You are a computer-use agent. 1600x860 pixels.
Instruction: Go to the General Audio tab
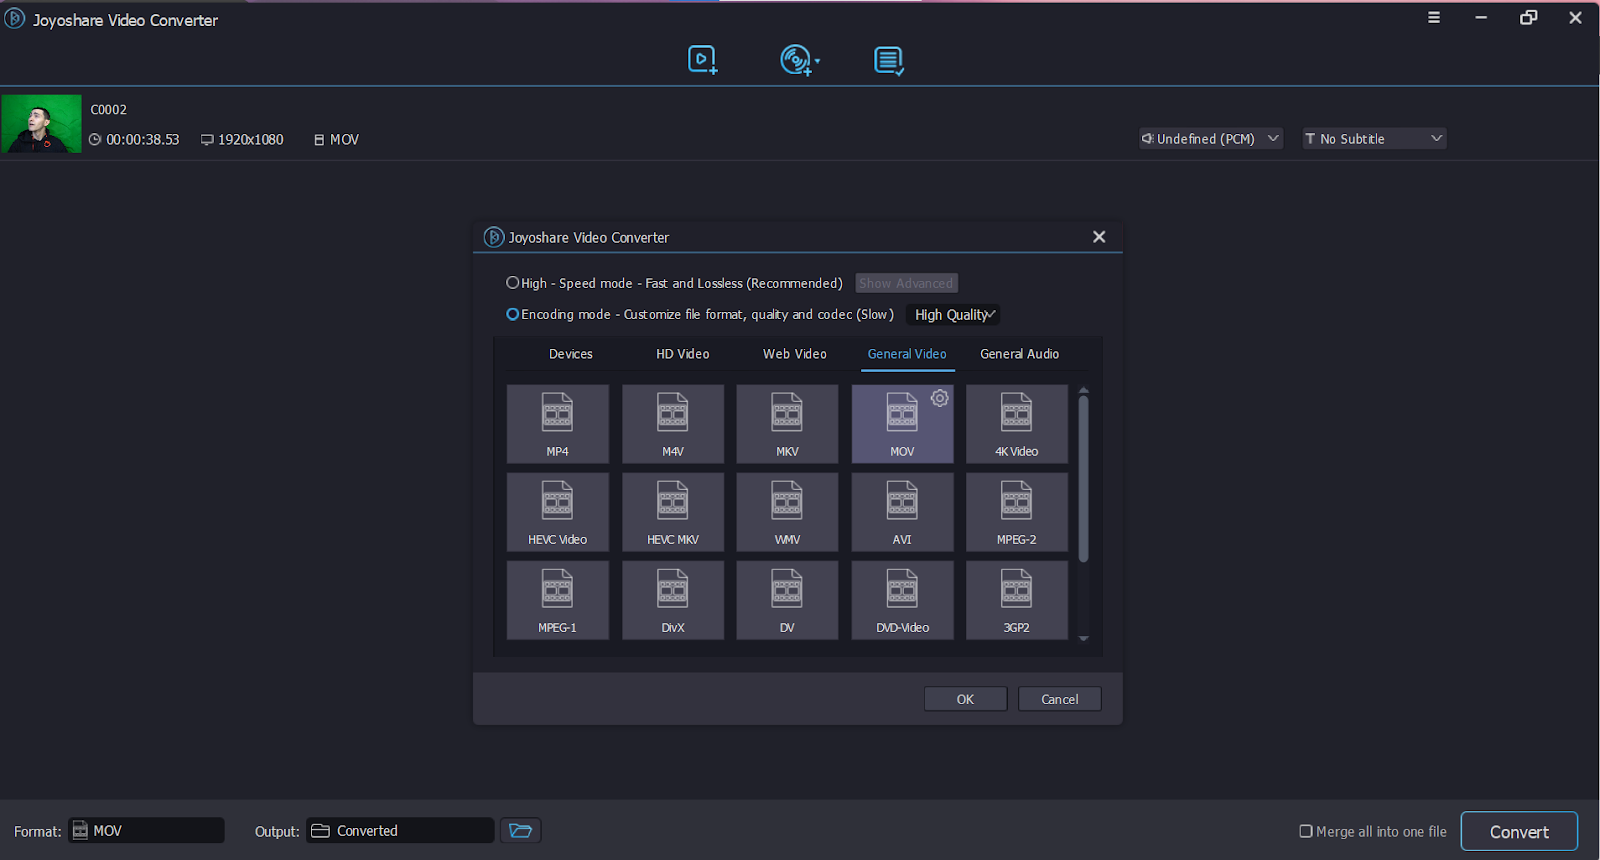pyautogui.click(x=1019, y=354)
